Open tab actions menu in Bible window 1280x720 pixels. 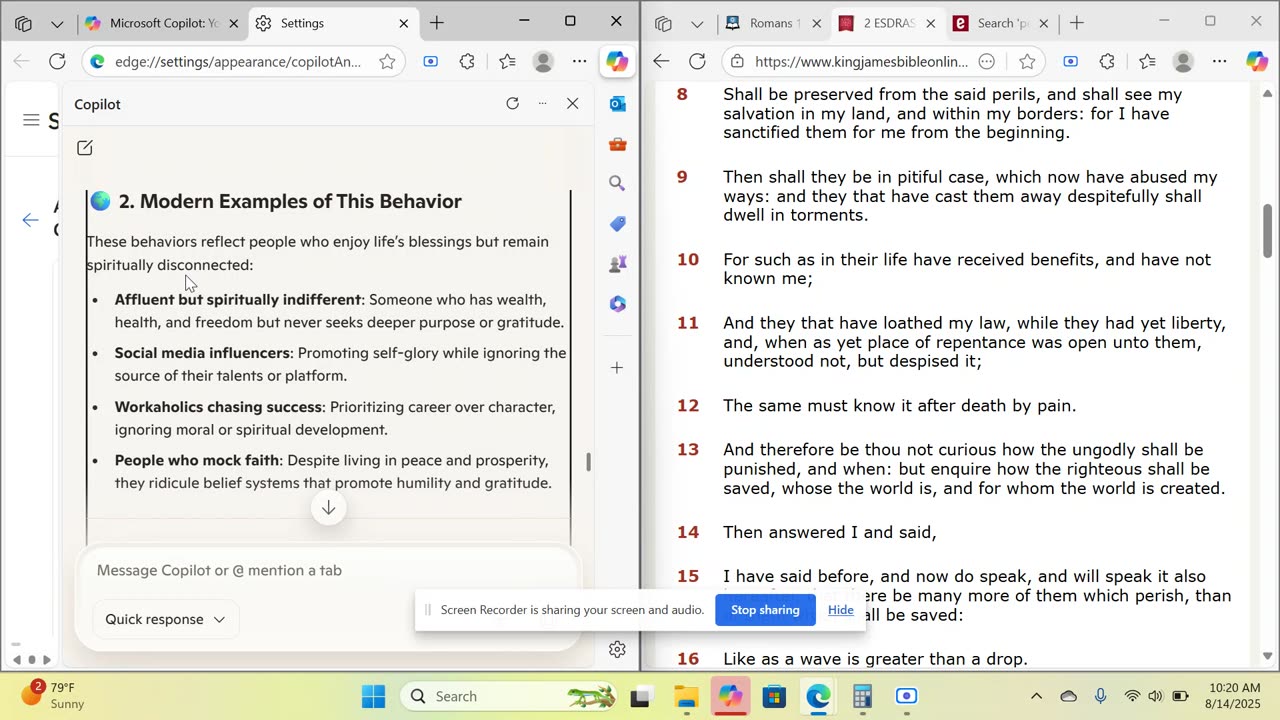(x=697, y=23)
